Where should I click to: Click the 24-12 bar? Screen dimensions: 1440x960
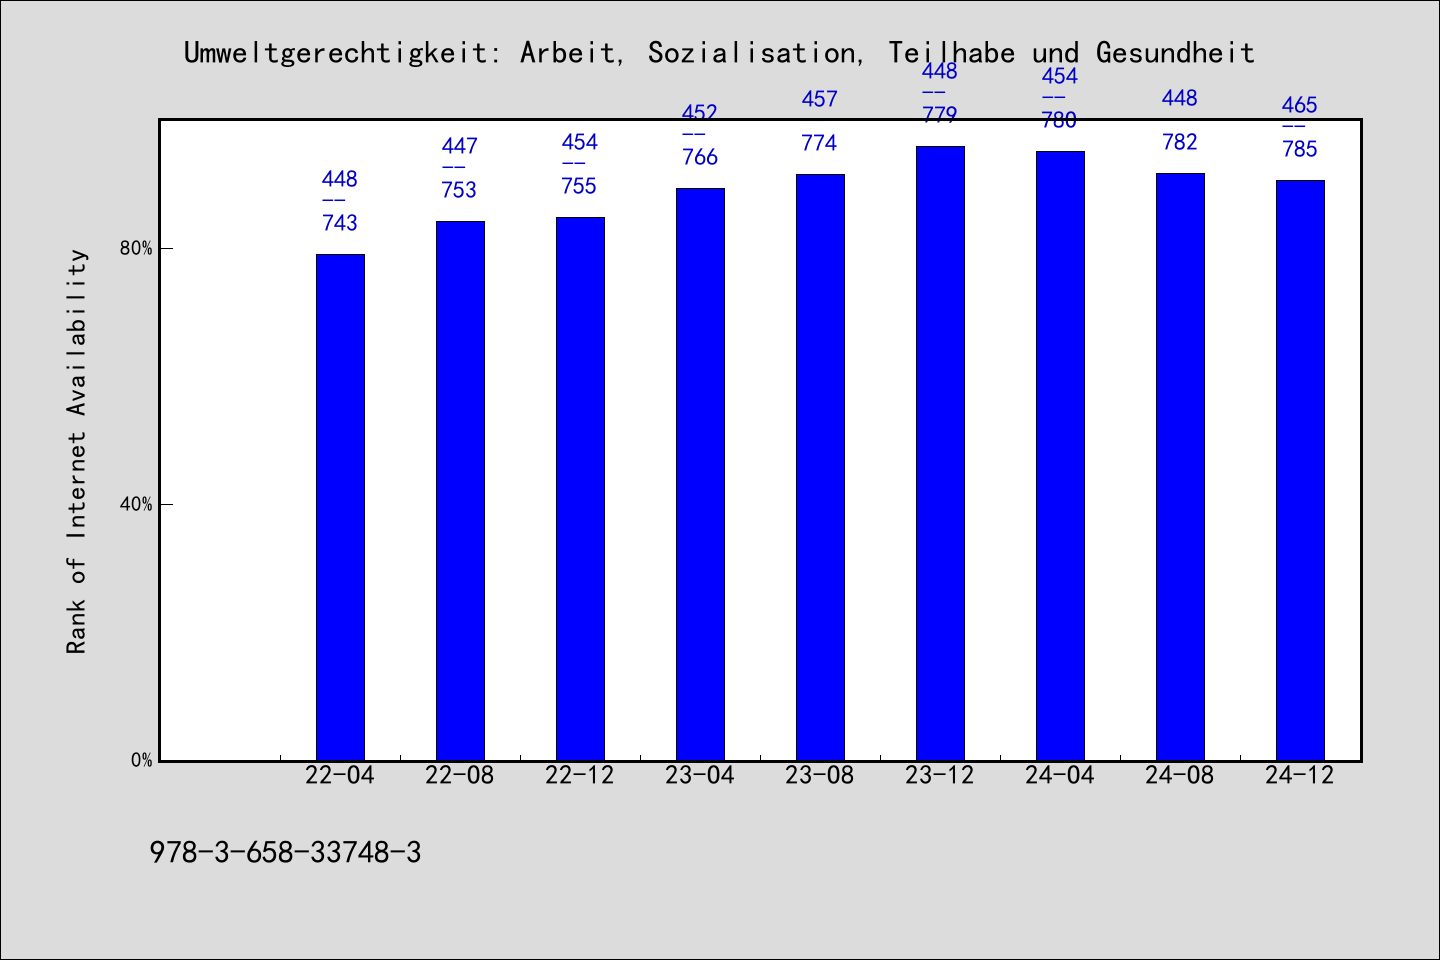click(x=1300, y=470)
